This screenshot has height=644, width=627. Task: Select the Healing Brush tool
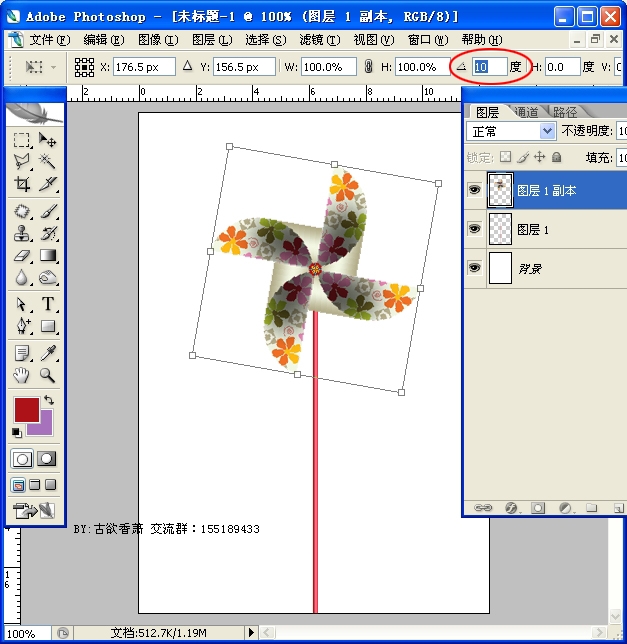[x=22, y=212]
